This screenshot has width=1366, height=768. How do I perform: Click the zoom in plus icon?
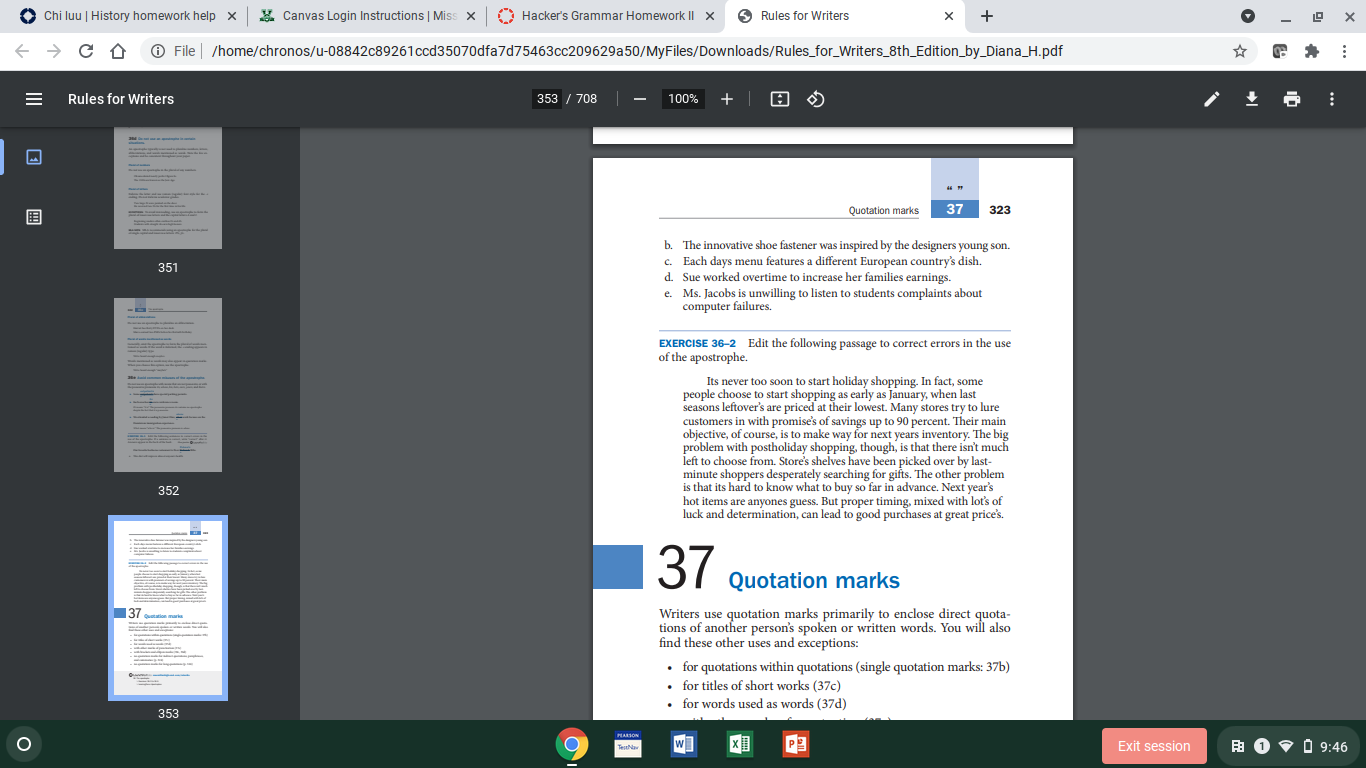point(727,99)
